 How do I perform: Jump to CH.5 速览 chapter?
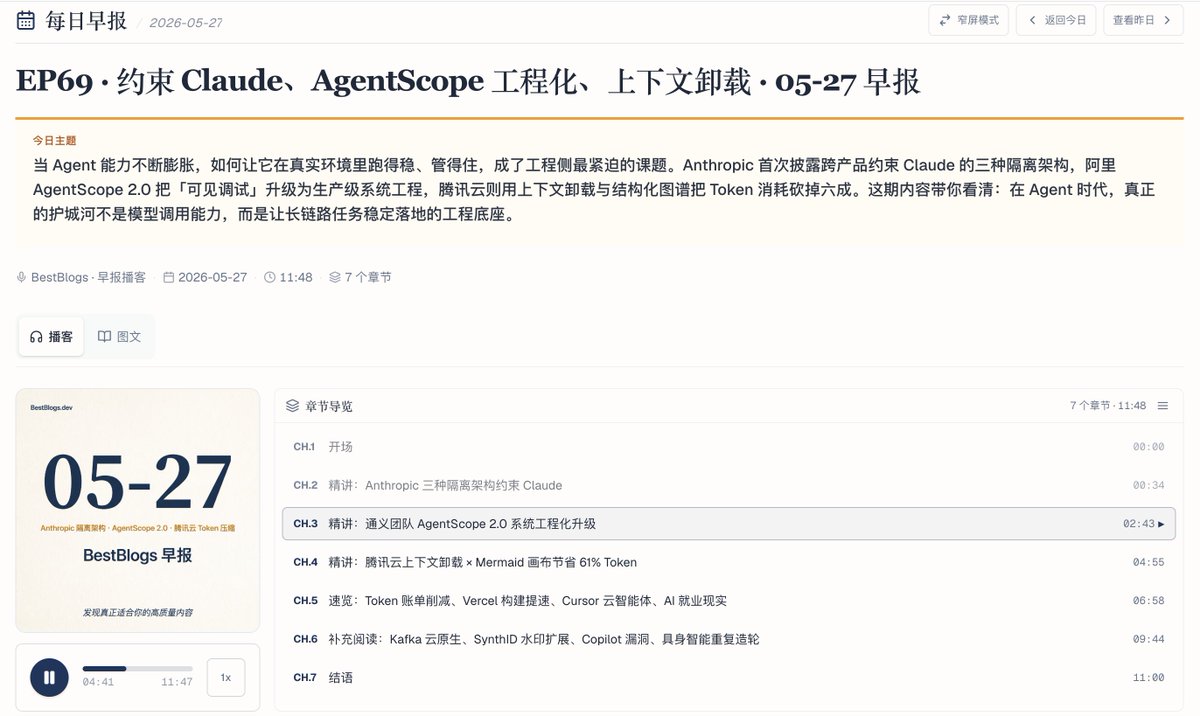728,601
